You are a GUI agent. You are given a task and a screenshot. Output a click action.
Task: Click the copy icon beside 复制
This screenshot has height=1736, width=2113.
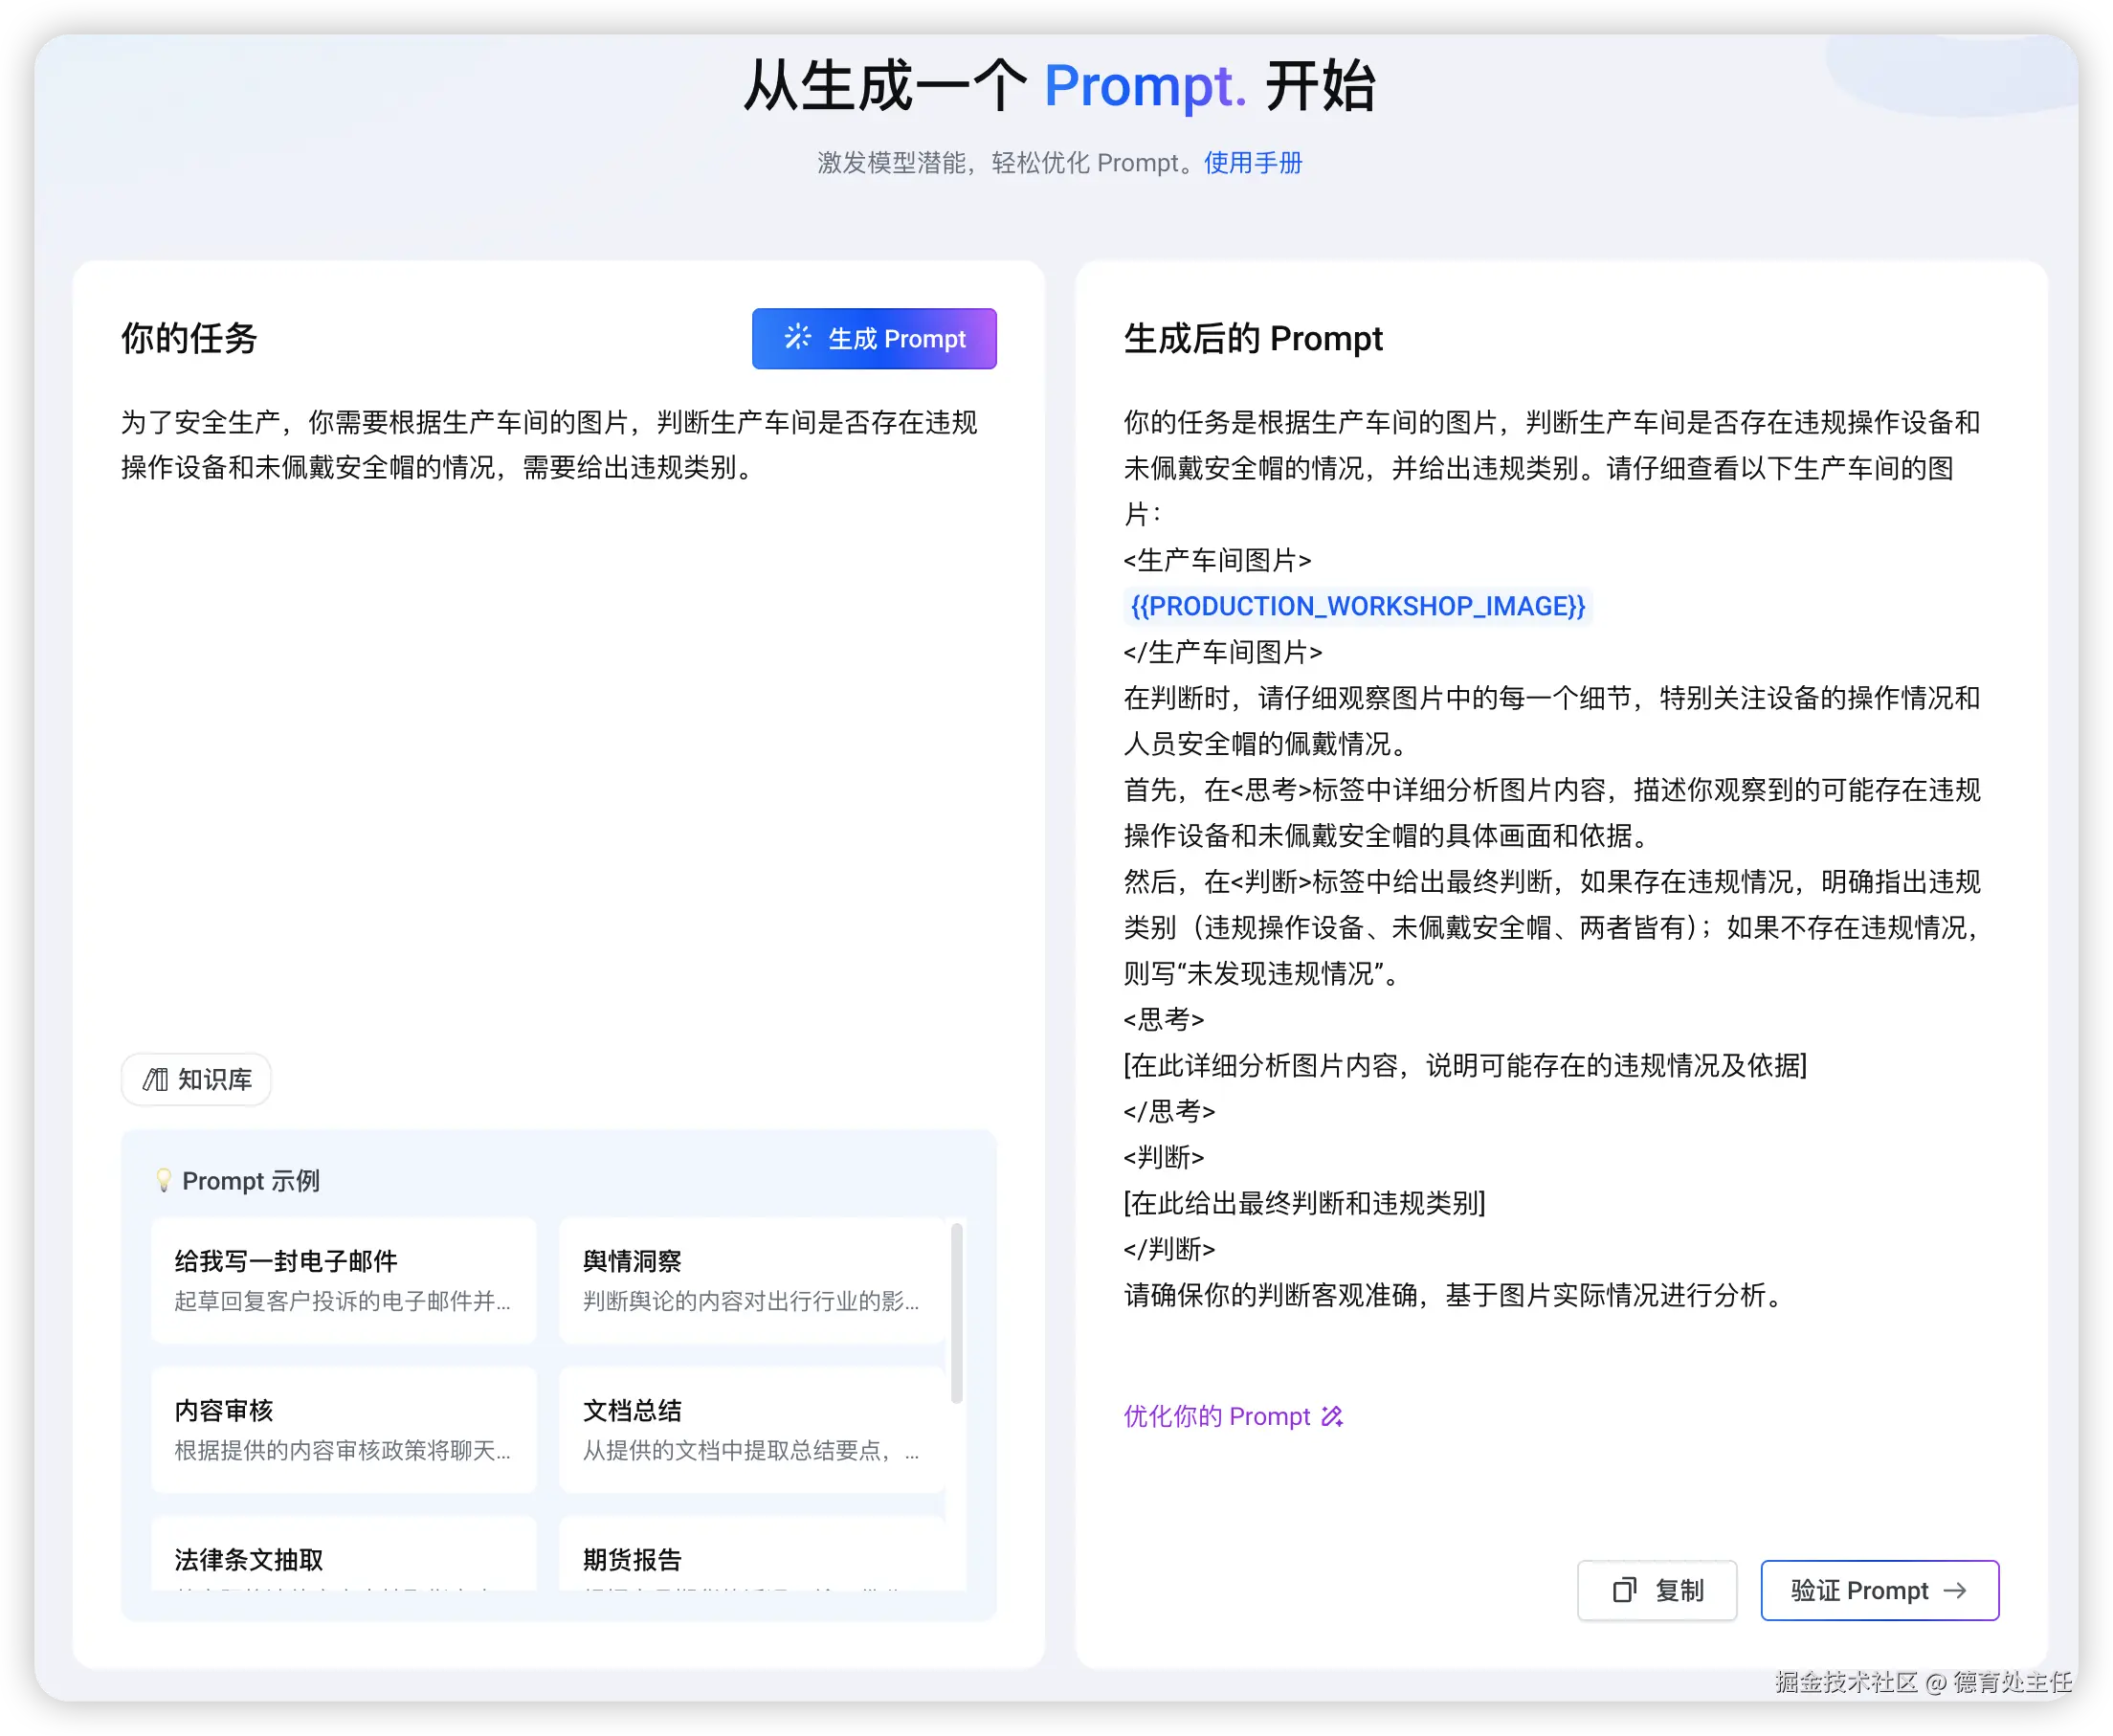tap(1624, 1590)
